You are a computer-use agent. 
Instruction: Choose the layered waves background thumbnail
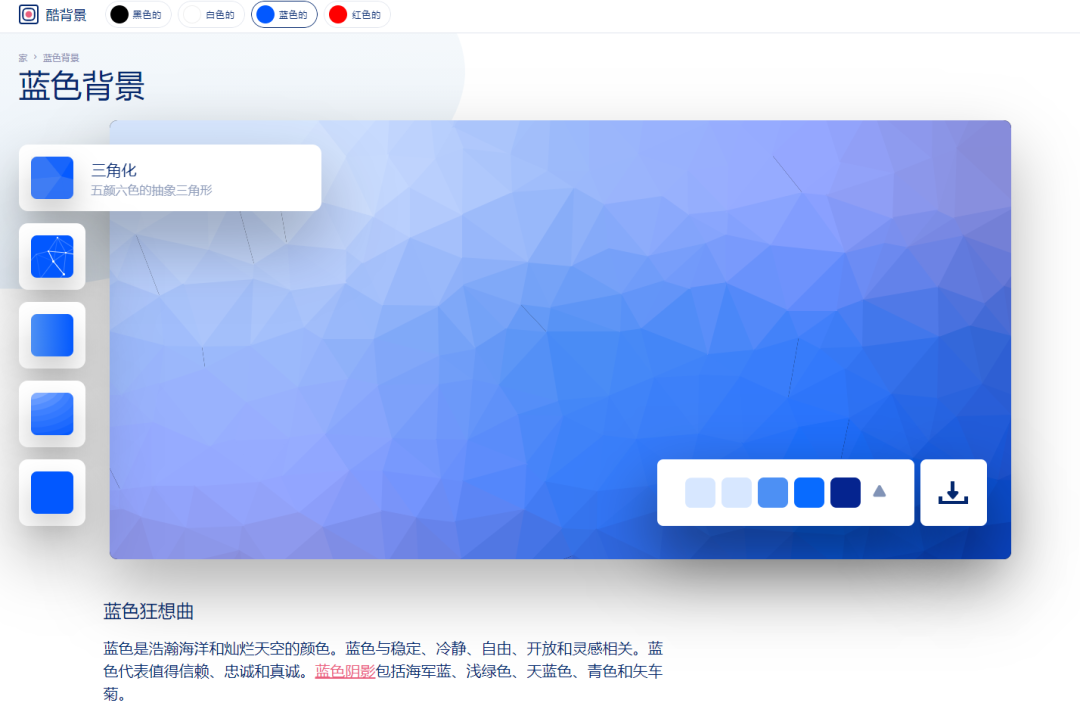click(x=52, y=414)
